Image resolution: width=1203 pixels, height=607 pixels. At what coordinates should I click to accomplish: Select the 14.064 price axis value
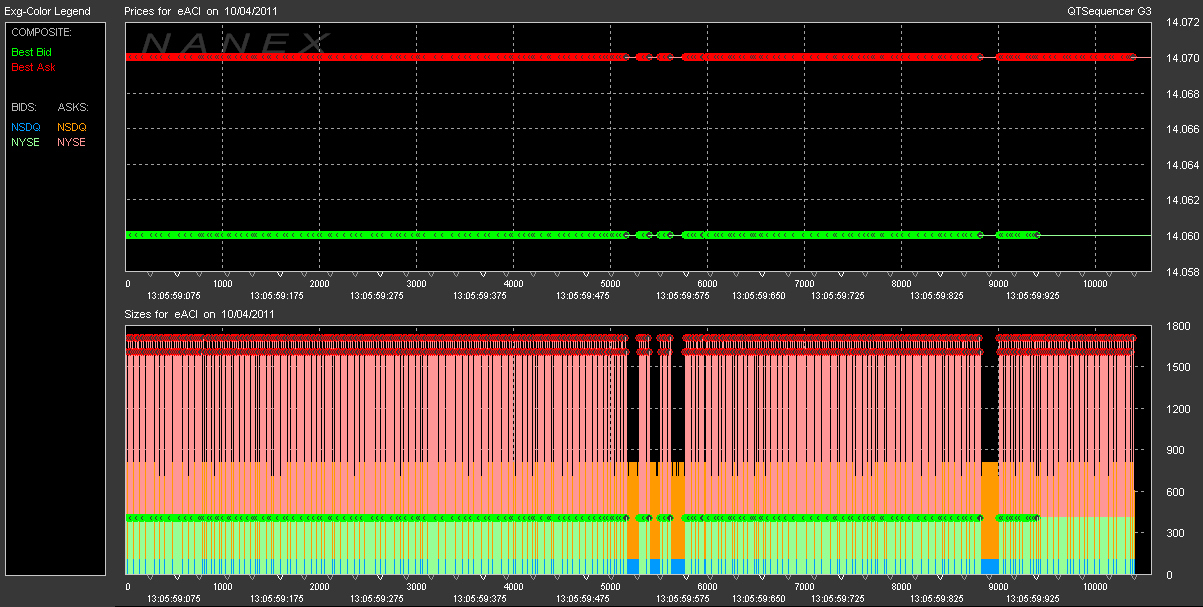[x=1183, y=165]
